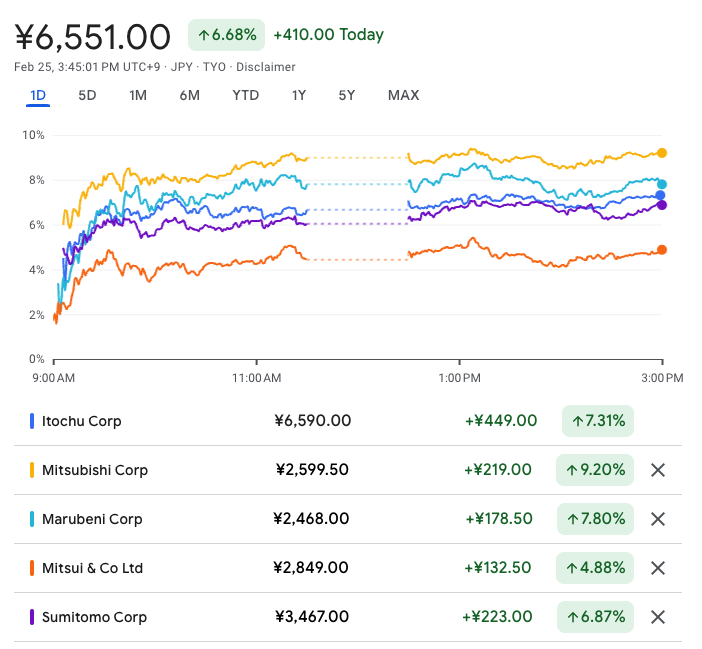Open the Itochu Corp row

[x=82, y=421]
